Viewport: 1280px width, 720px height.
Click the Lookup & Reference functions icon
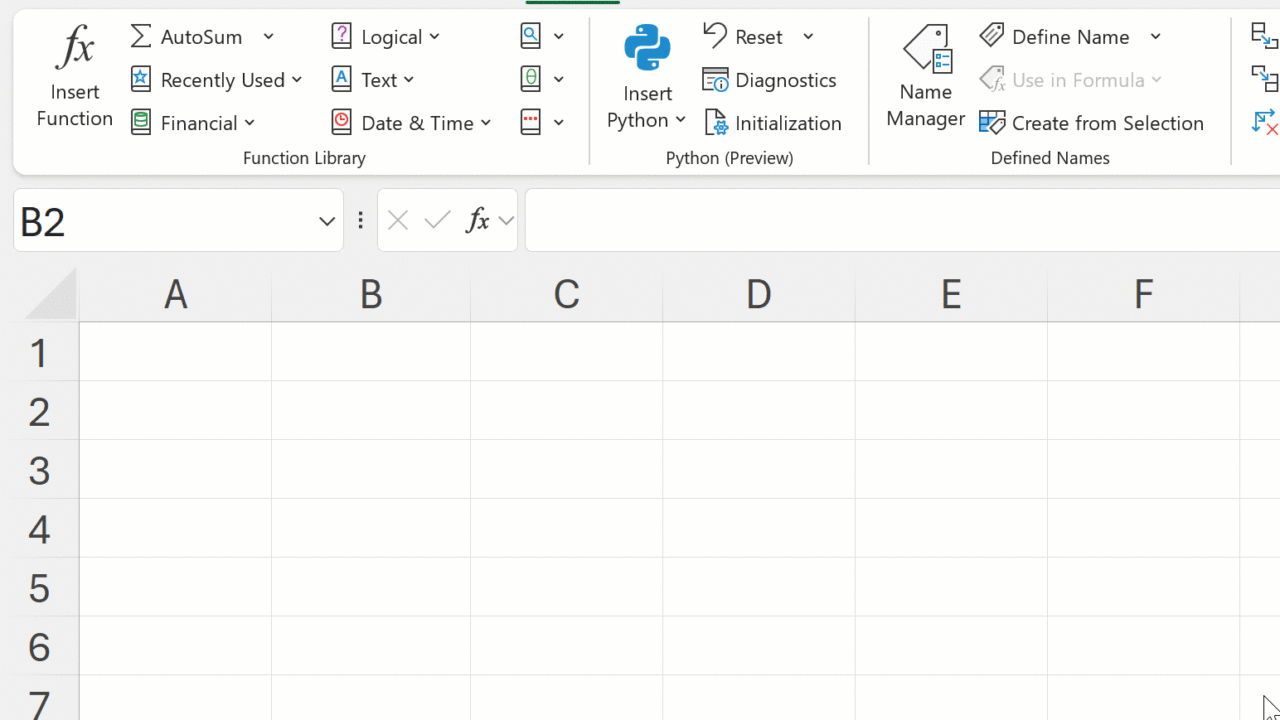tap(531, 37)
